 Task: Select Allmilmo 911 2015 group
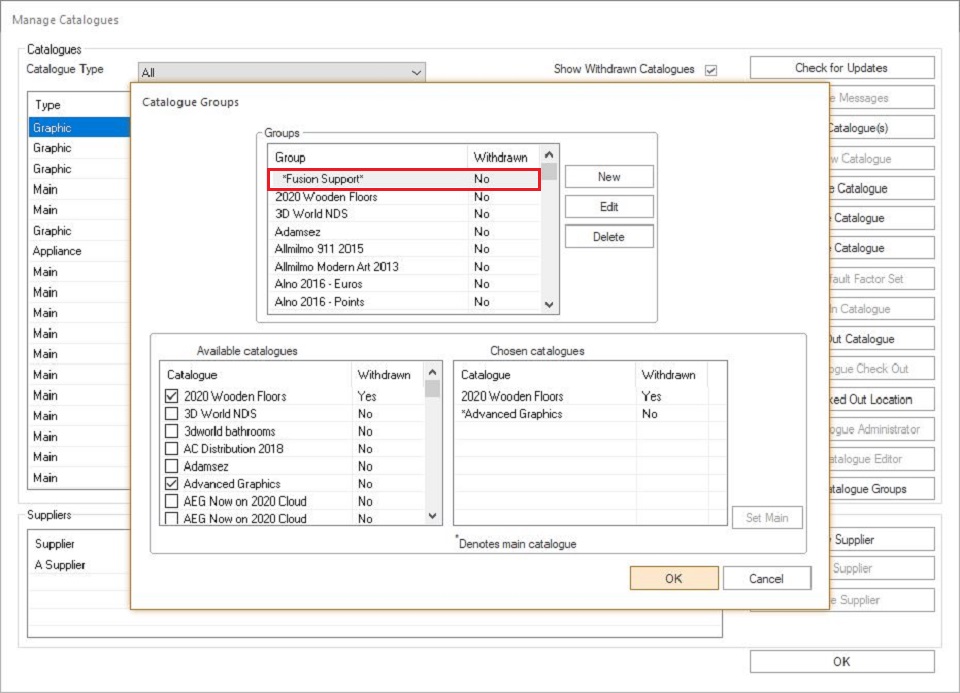(x=404, y=249)
